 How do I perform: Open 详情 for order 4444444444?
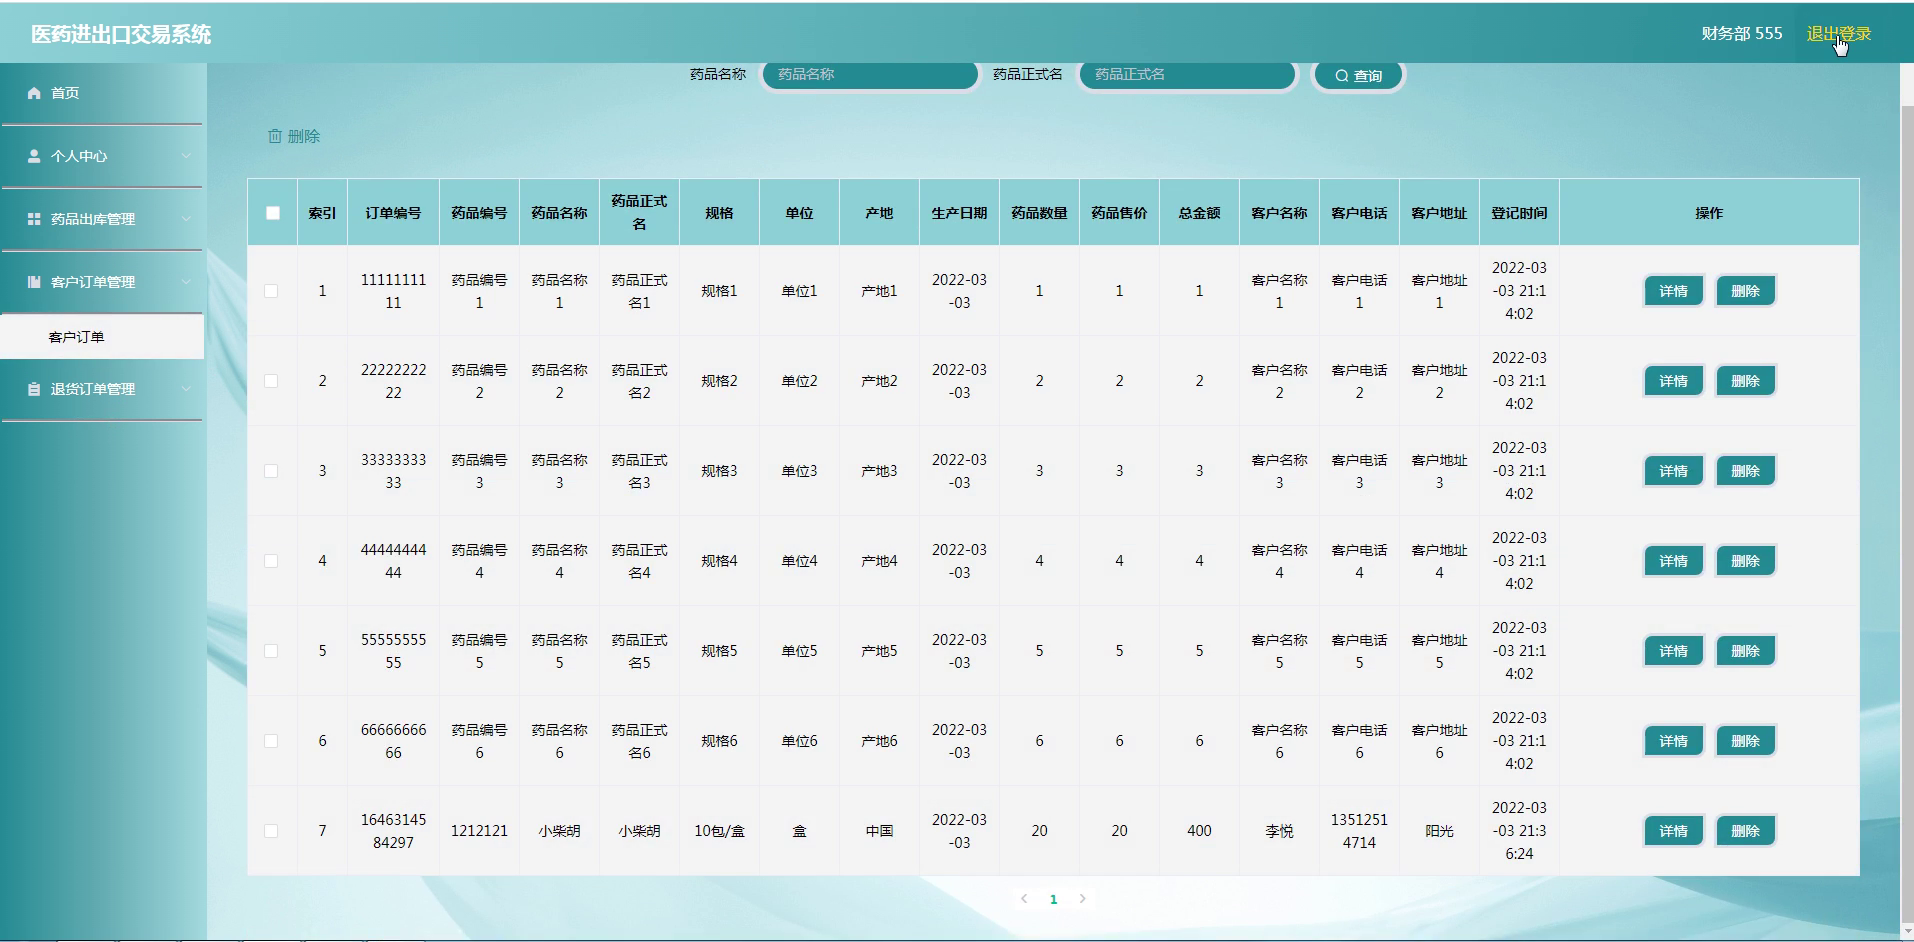1673,561
